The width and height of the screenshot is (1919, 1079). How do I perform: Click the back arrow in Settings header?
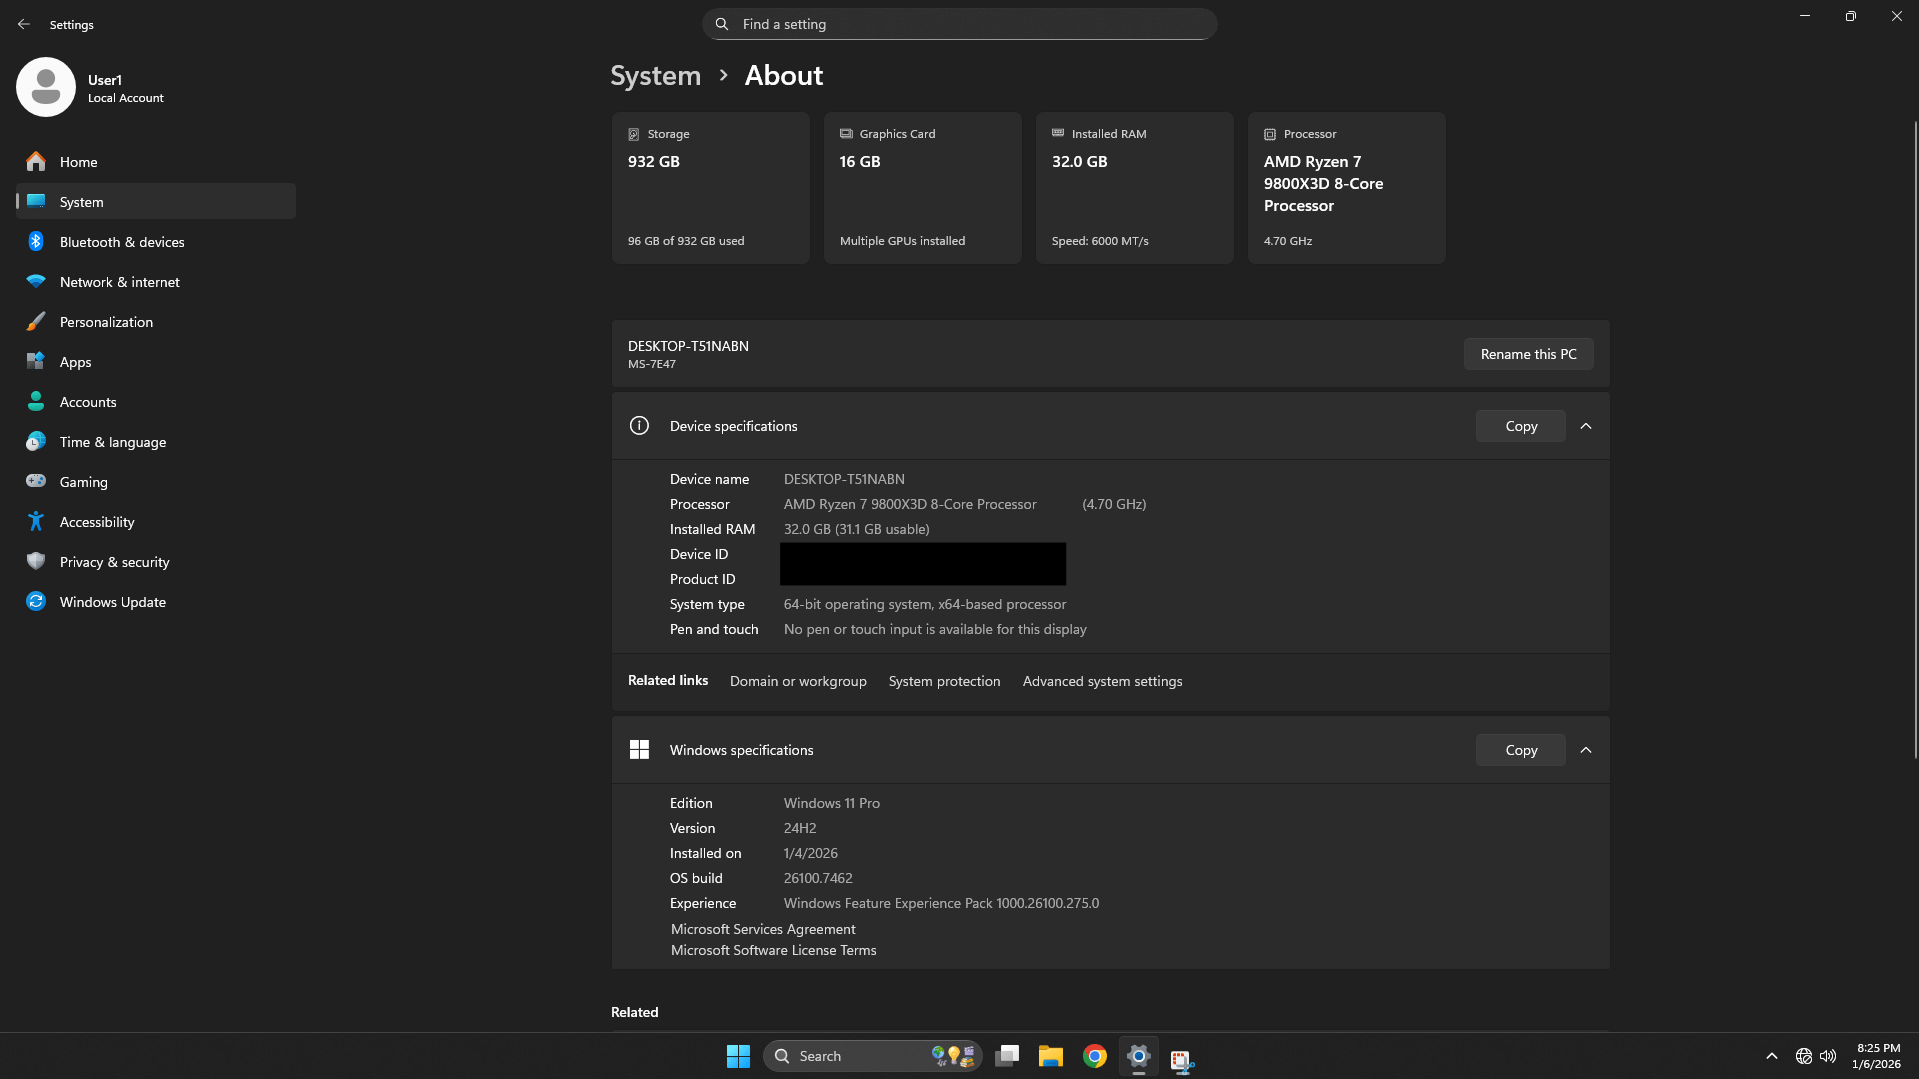(24, 24)
